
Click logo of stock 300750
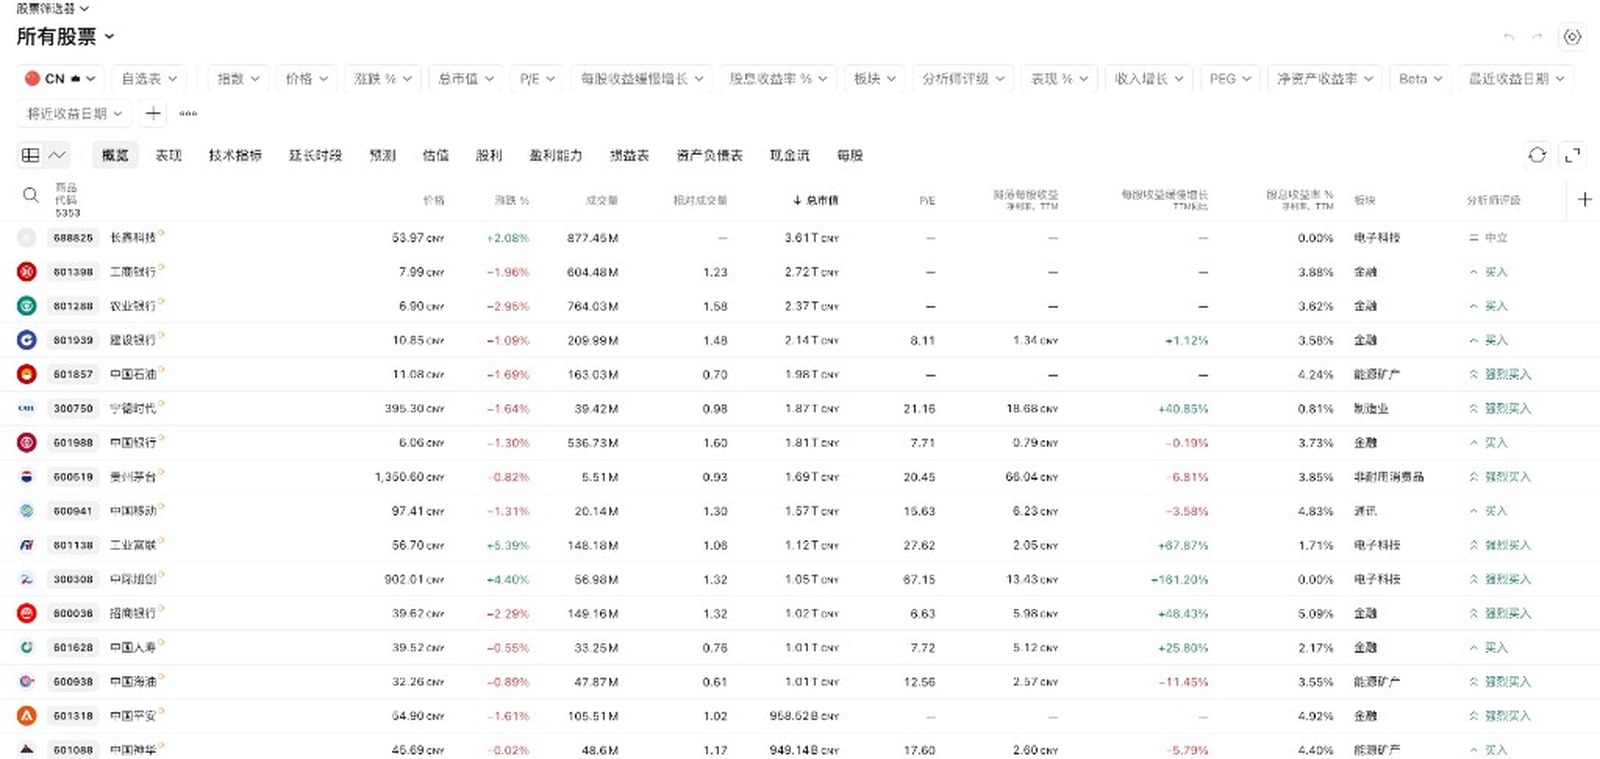27,408
